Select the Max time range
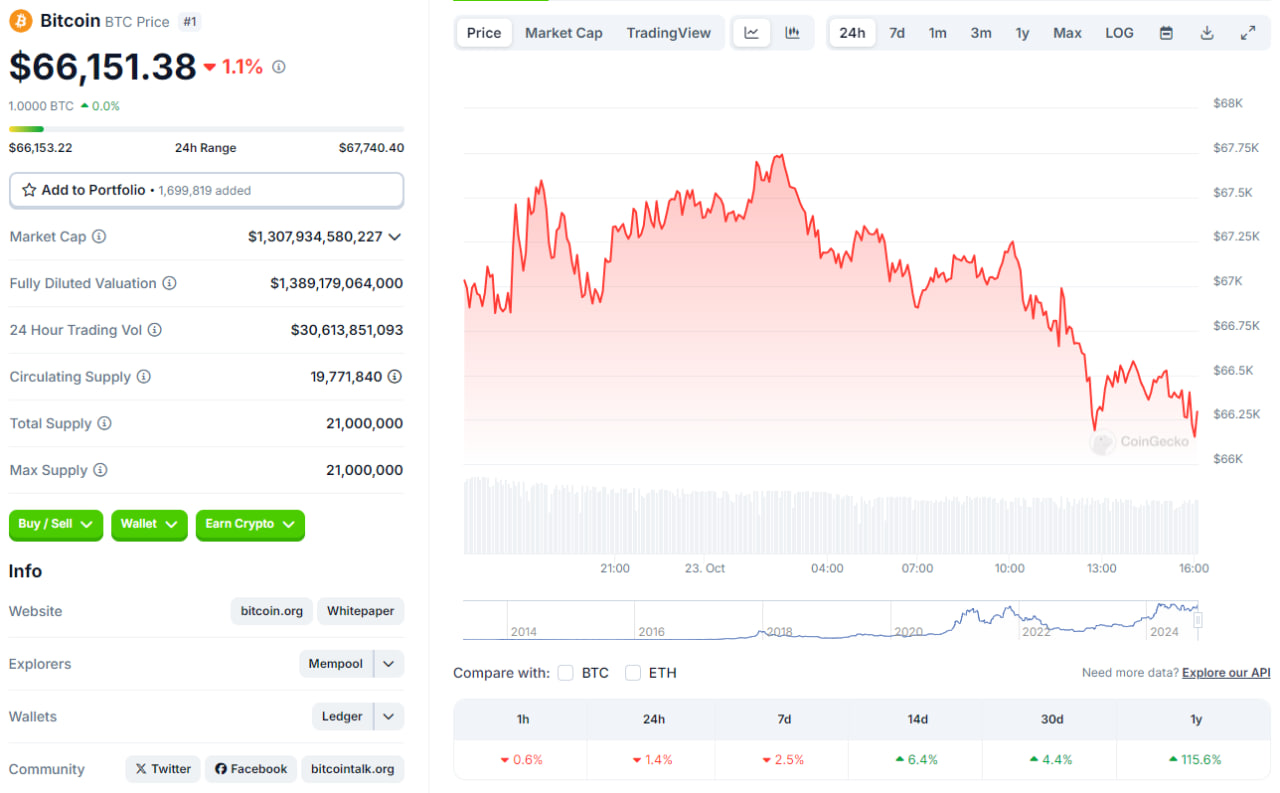The width and height of the screenshot is (1280, 793). (x=1067, y=33)
